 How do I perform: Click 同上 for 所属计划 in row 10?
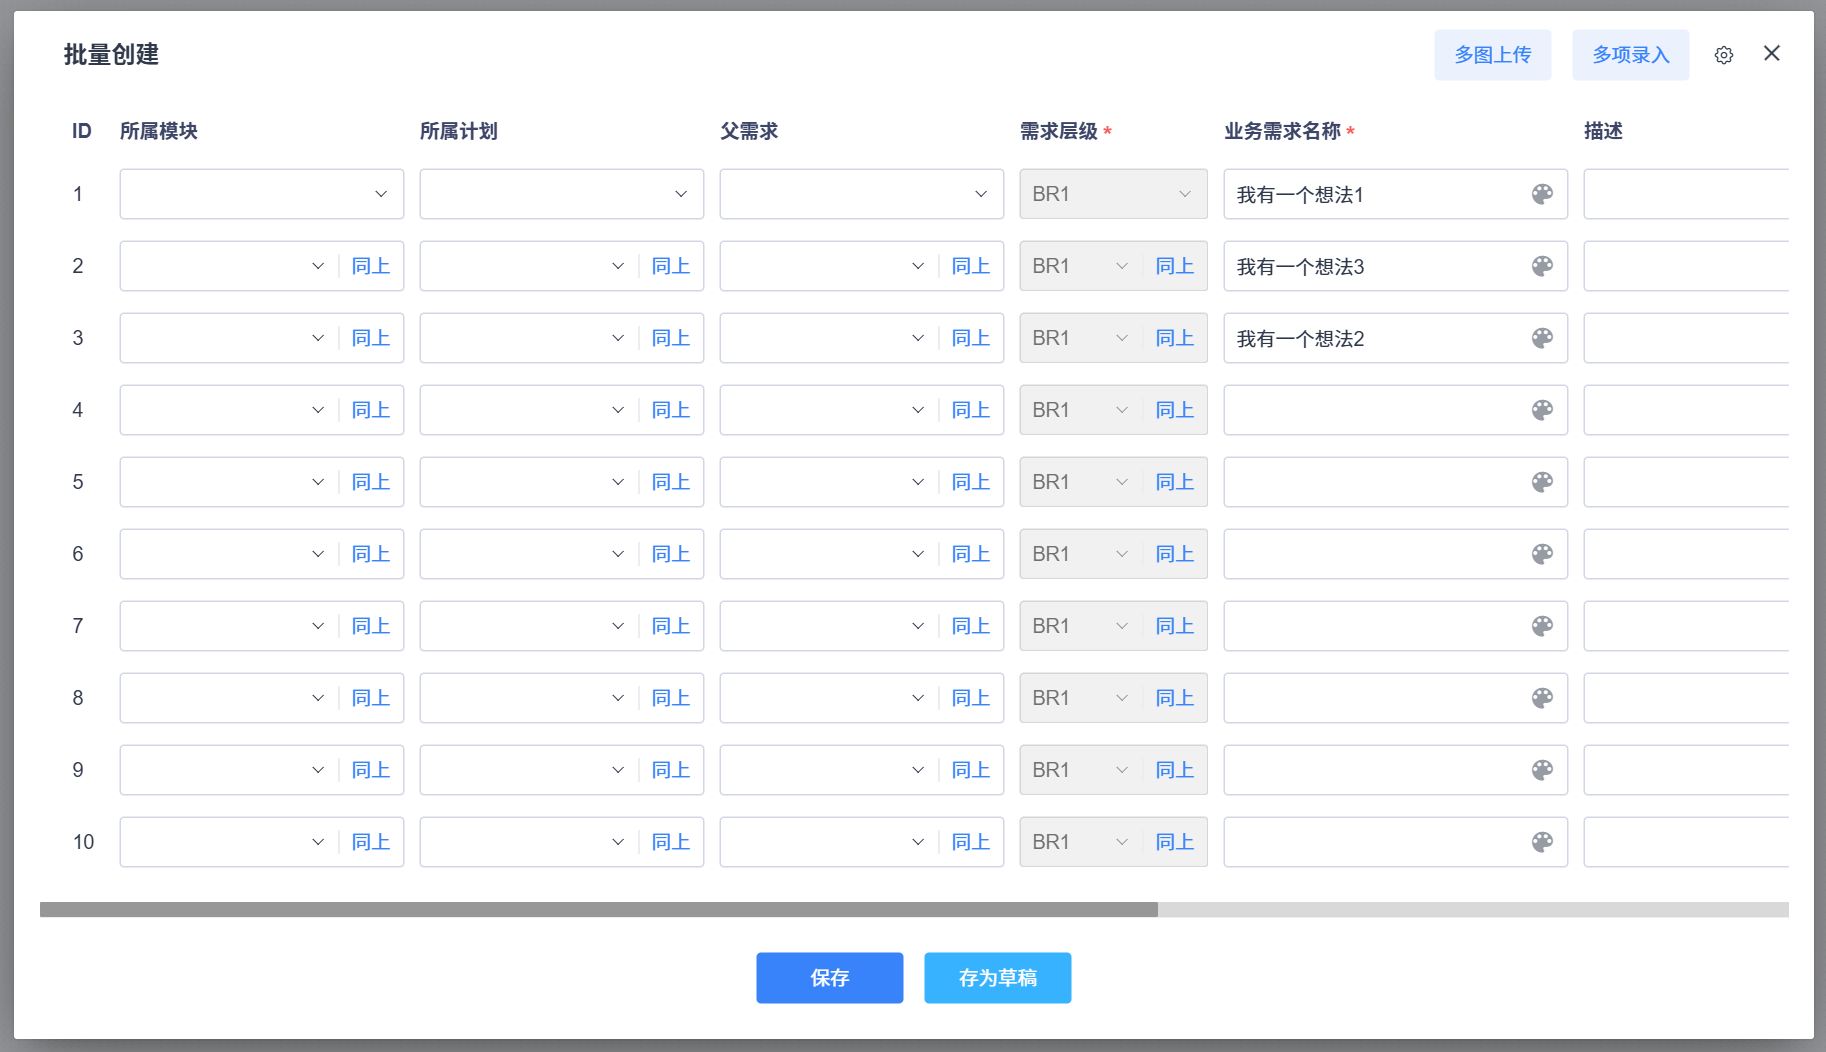(x=671, y=842)
